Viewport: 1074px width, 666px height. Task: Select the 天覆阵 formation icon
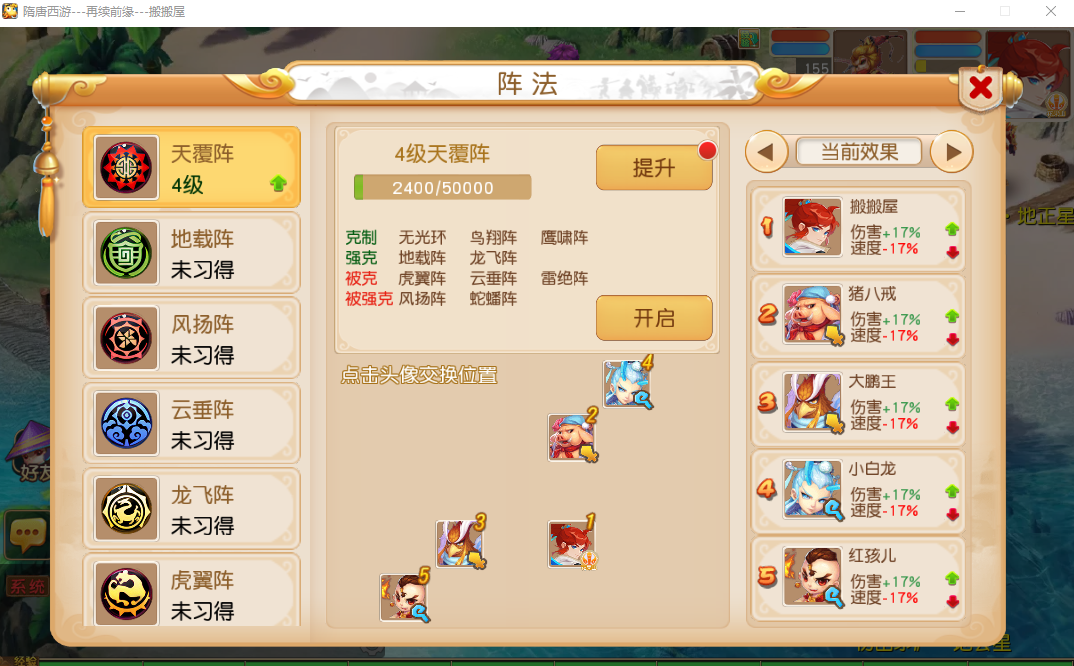[126, 167]
